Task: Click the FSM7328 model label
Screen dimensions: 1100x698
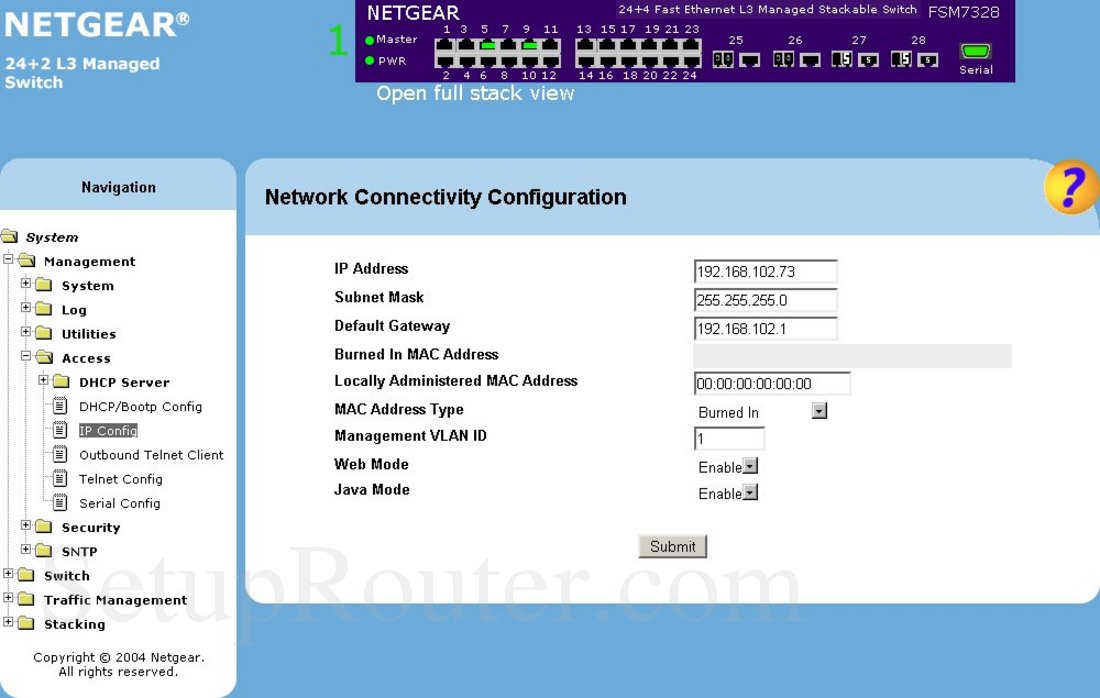Action: tap(963, 12)
